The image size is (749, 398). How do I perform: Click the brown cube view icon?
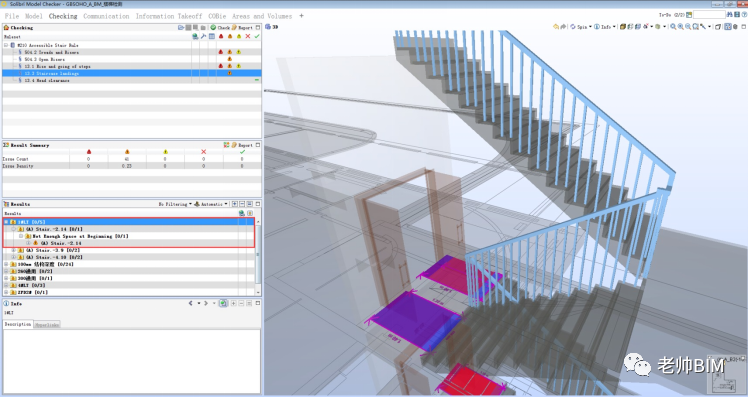click(623, 27)
